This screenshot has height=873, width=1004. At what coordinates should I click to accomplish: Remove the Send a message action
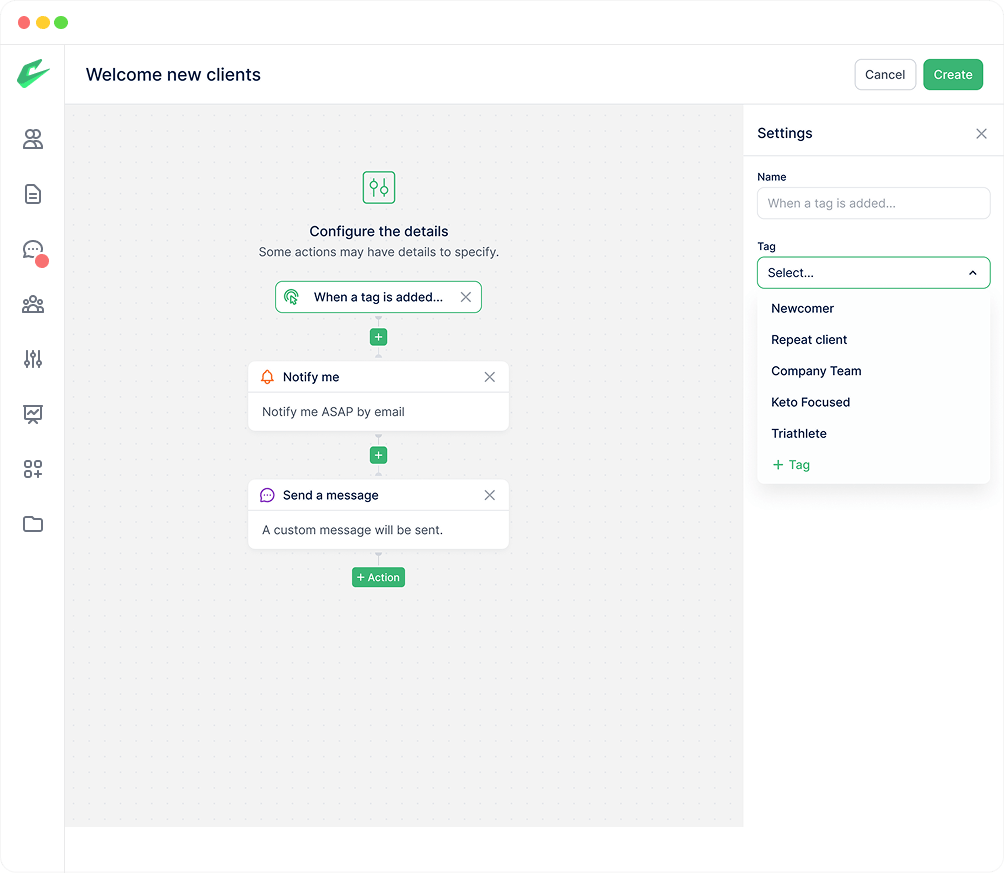click(x=489, y=495)
